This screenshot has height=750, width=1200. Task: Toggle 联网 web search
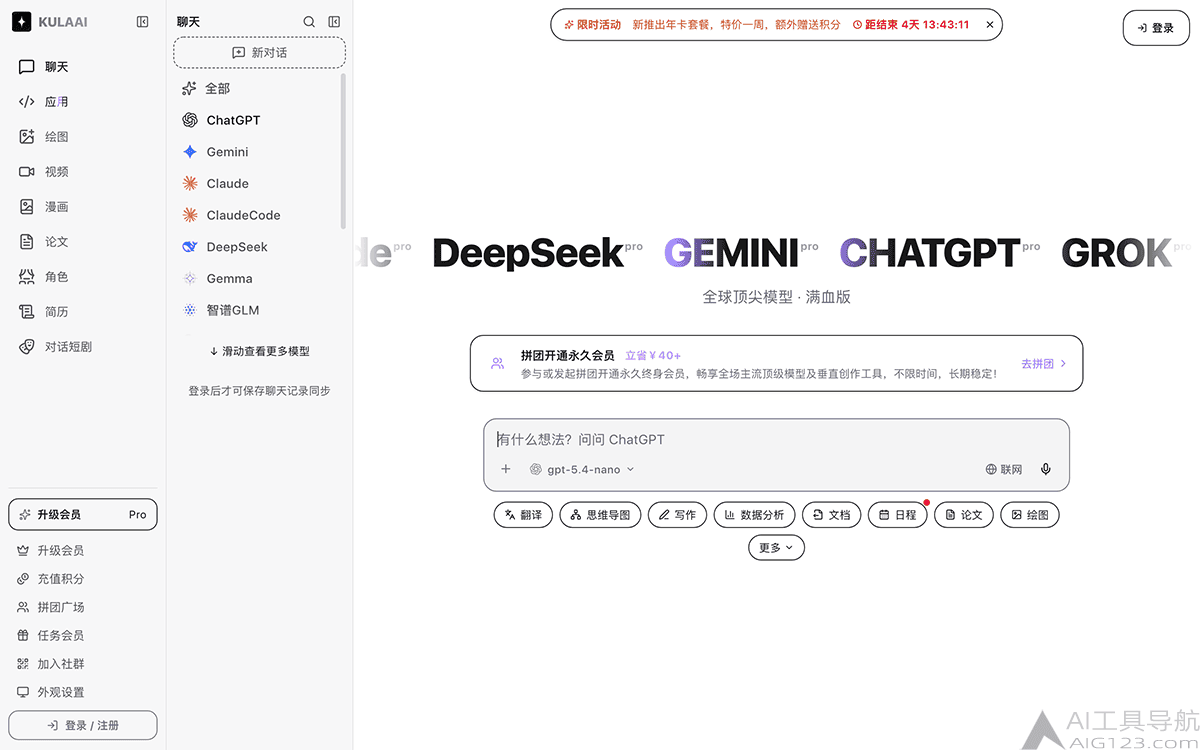click(1004, 469)
